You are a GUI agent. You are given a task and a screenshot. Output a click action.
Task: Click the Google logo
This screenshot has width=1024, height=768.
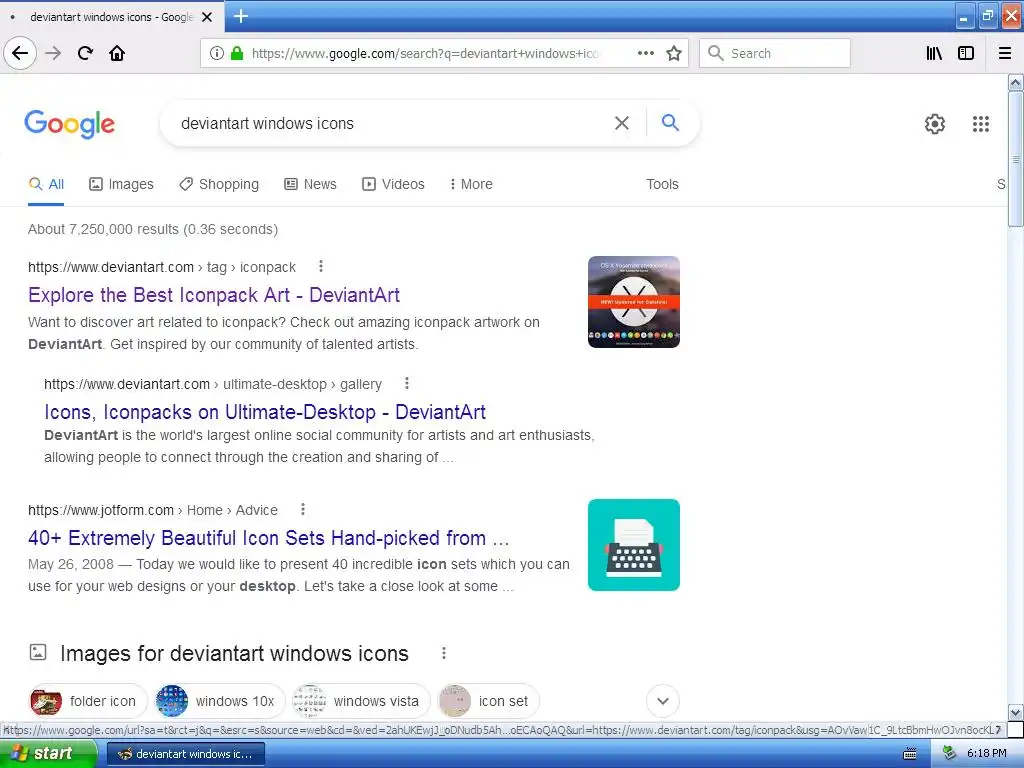pos(70,123)
